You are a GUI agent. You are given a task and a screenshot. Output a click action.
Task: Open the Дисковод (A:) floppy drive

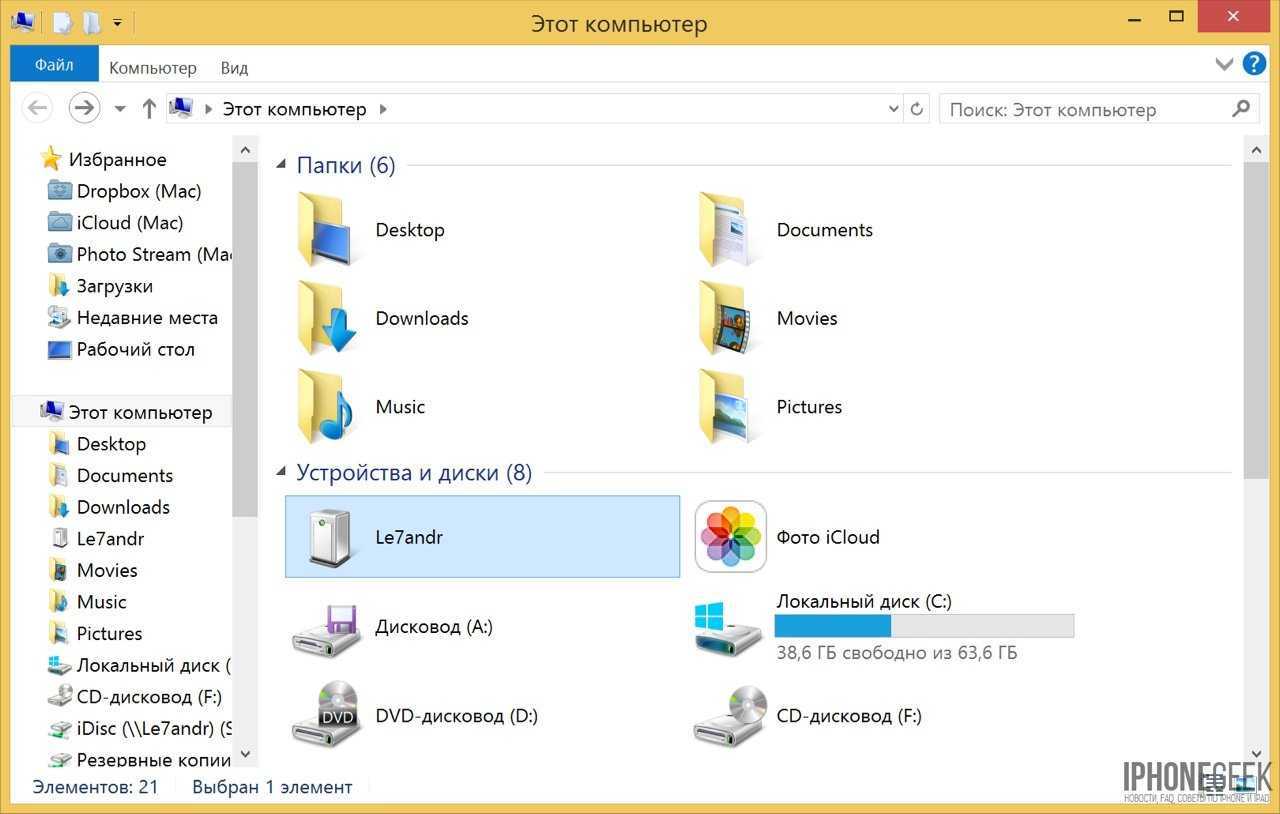click(x=326, y=627)
